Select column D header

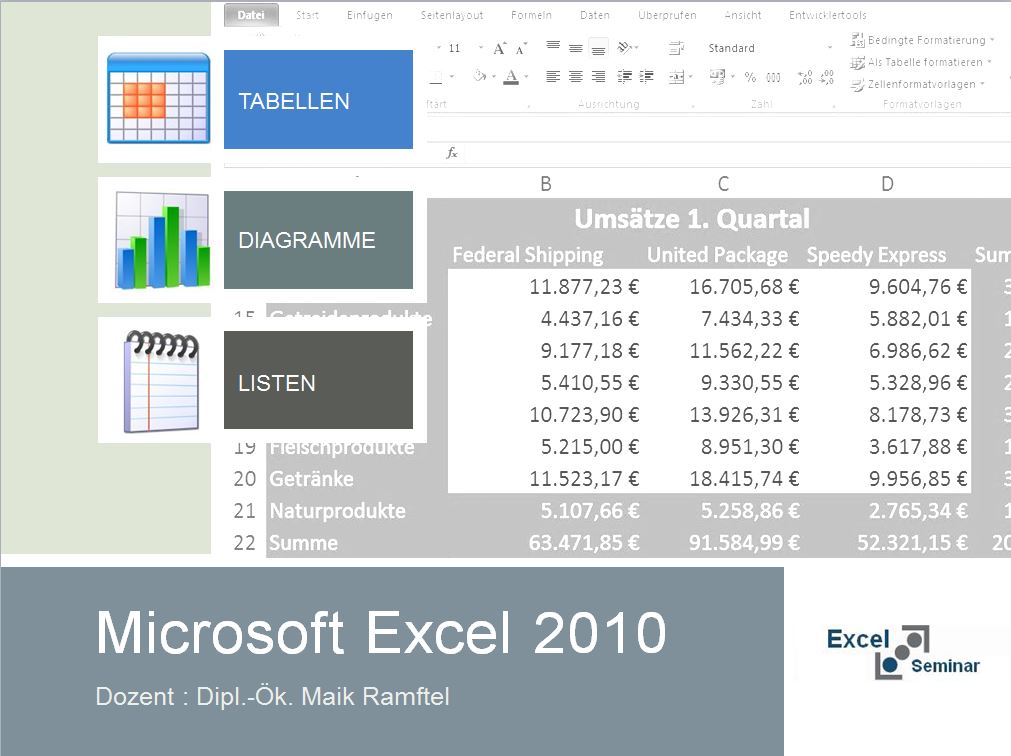[x=887, y=184]
